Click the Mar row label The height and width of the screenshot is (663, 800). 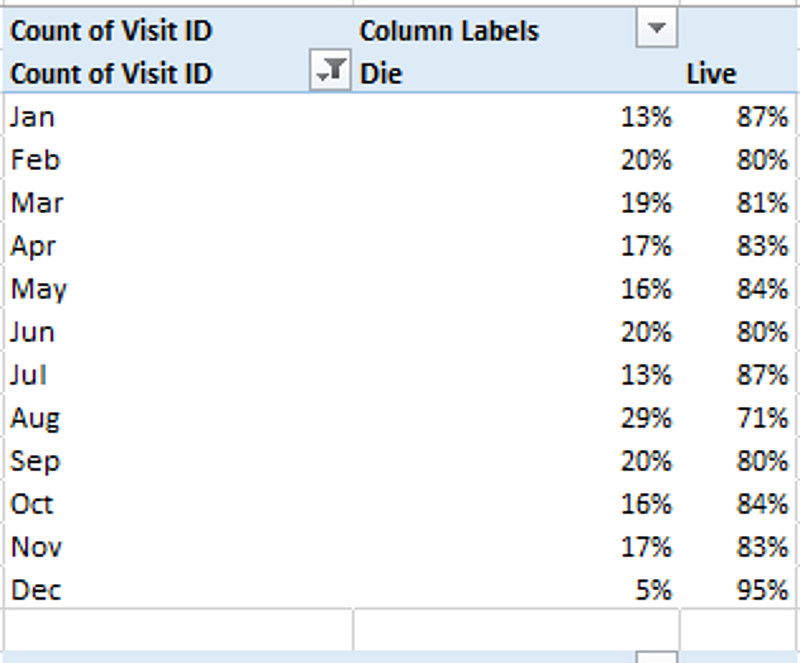click(x=37, y=203)
